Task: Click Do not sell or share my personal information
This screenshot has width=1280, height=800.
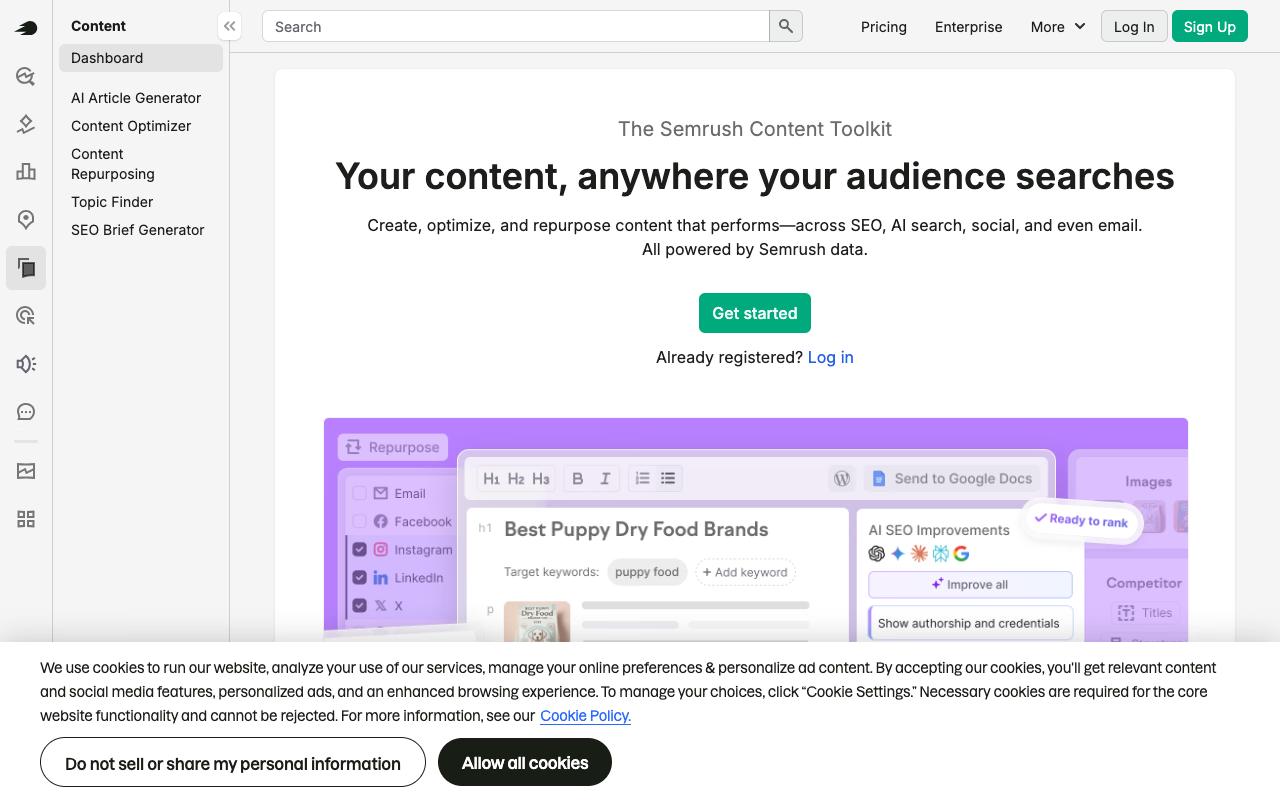Action: pyautogui.click(x=233, y=763)
